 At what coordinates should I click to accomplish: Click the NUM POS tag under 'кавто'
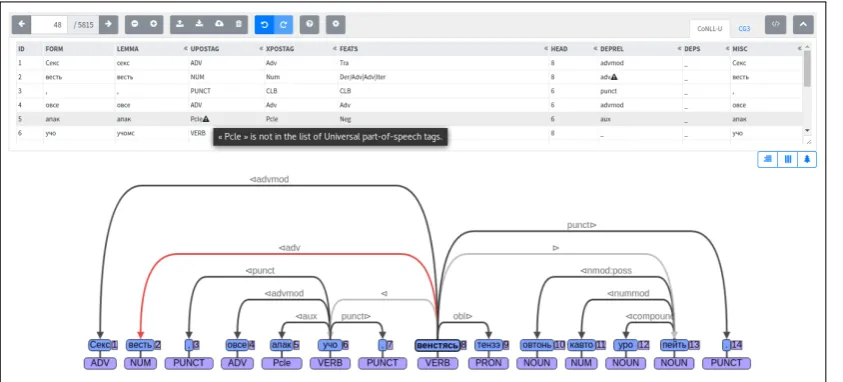click(581, 363)
